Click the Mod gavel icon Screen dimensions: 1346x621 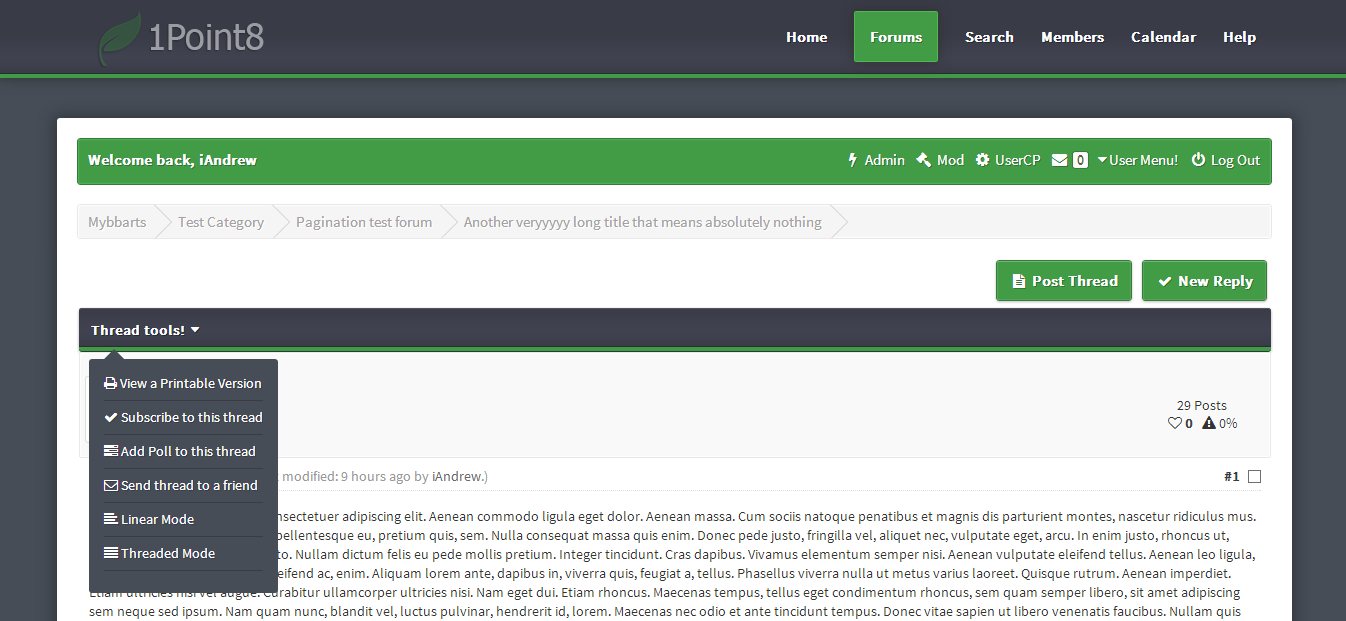click(923, 160)
